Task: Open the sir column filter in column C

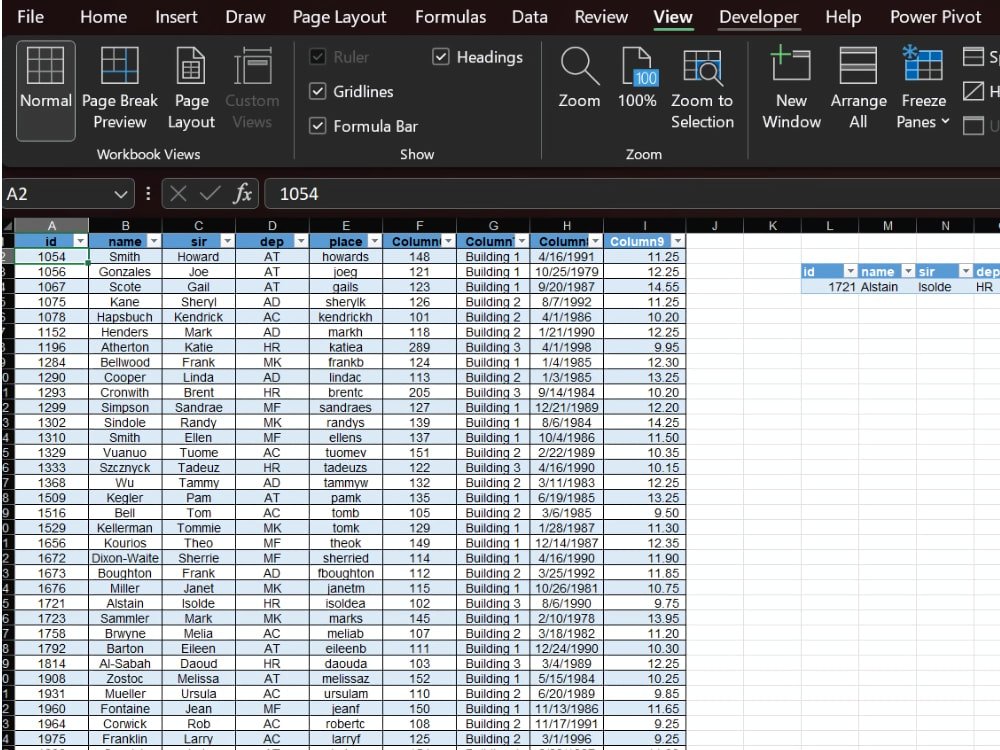Action: 227,241
